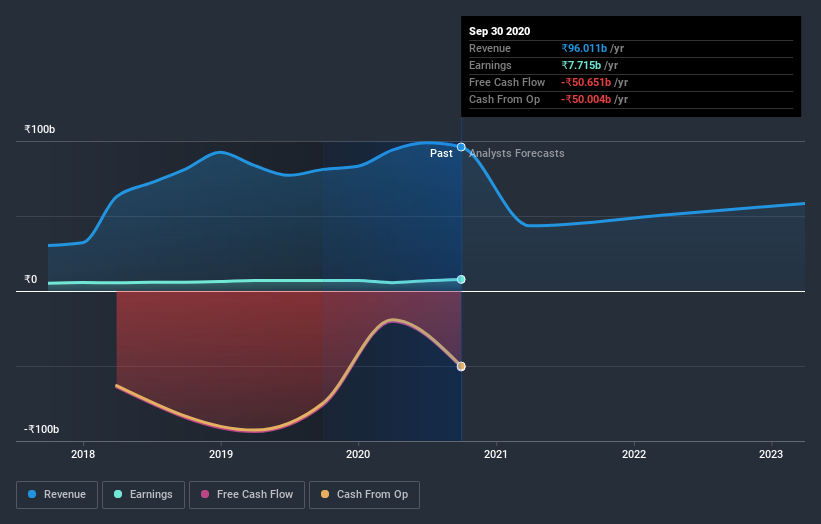
Task: Click the 'Analysts Forecasts' label
Action: pyautogui.click(x=517, y=153)
